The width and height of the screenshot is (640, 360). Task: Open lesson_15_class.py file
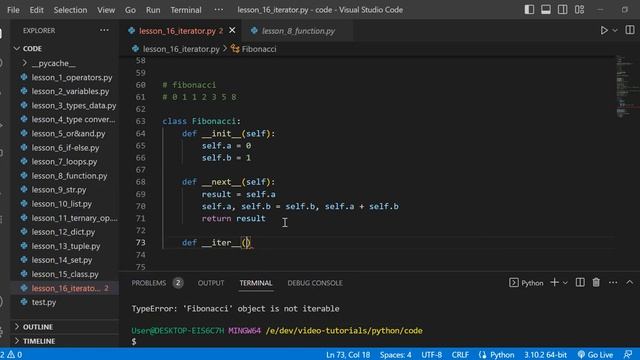click(x=65, y=274)
